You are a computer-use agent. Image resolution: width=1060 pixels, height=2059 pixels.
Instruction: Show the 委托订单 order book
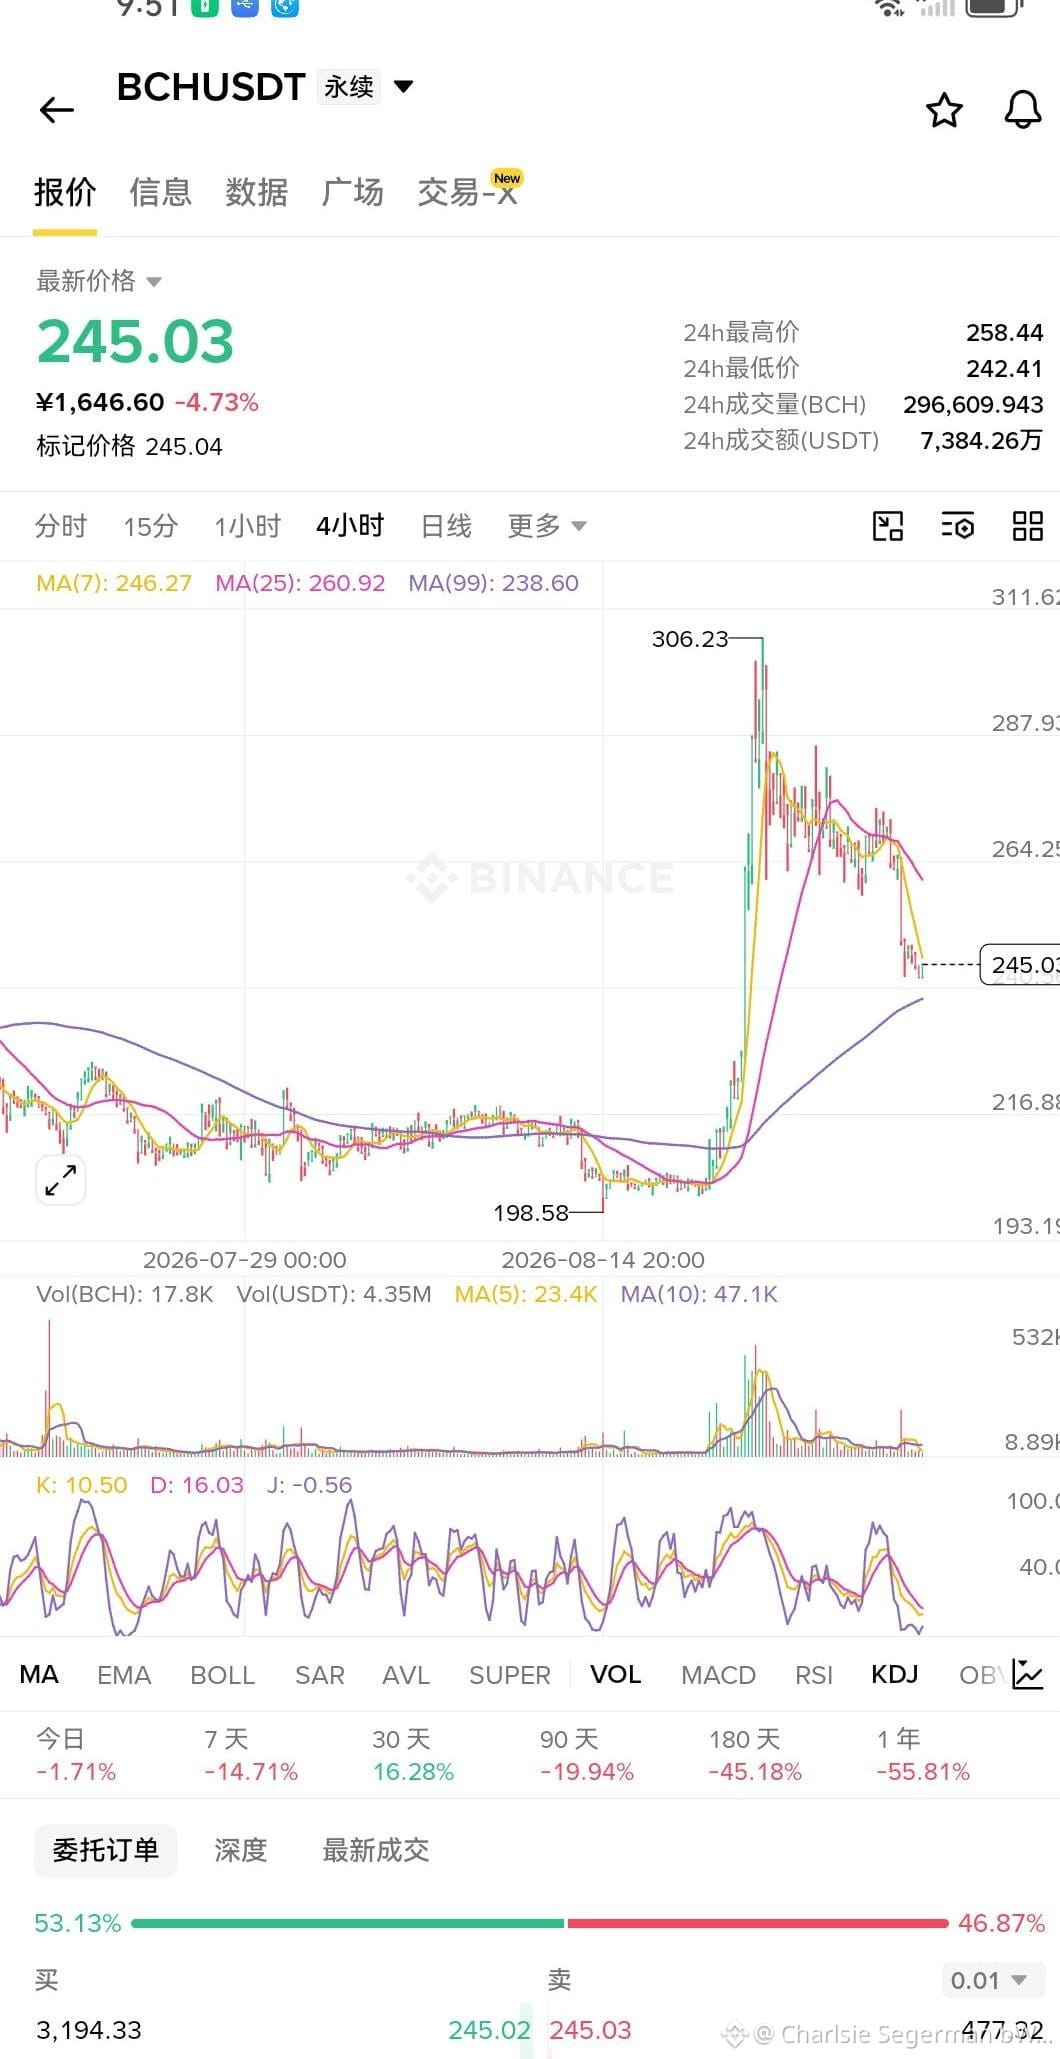[x=106, y=1850]
